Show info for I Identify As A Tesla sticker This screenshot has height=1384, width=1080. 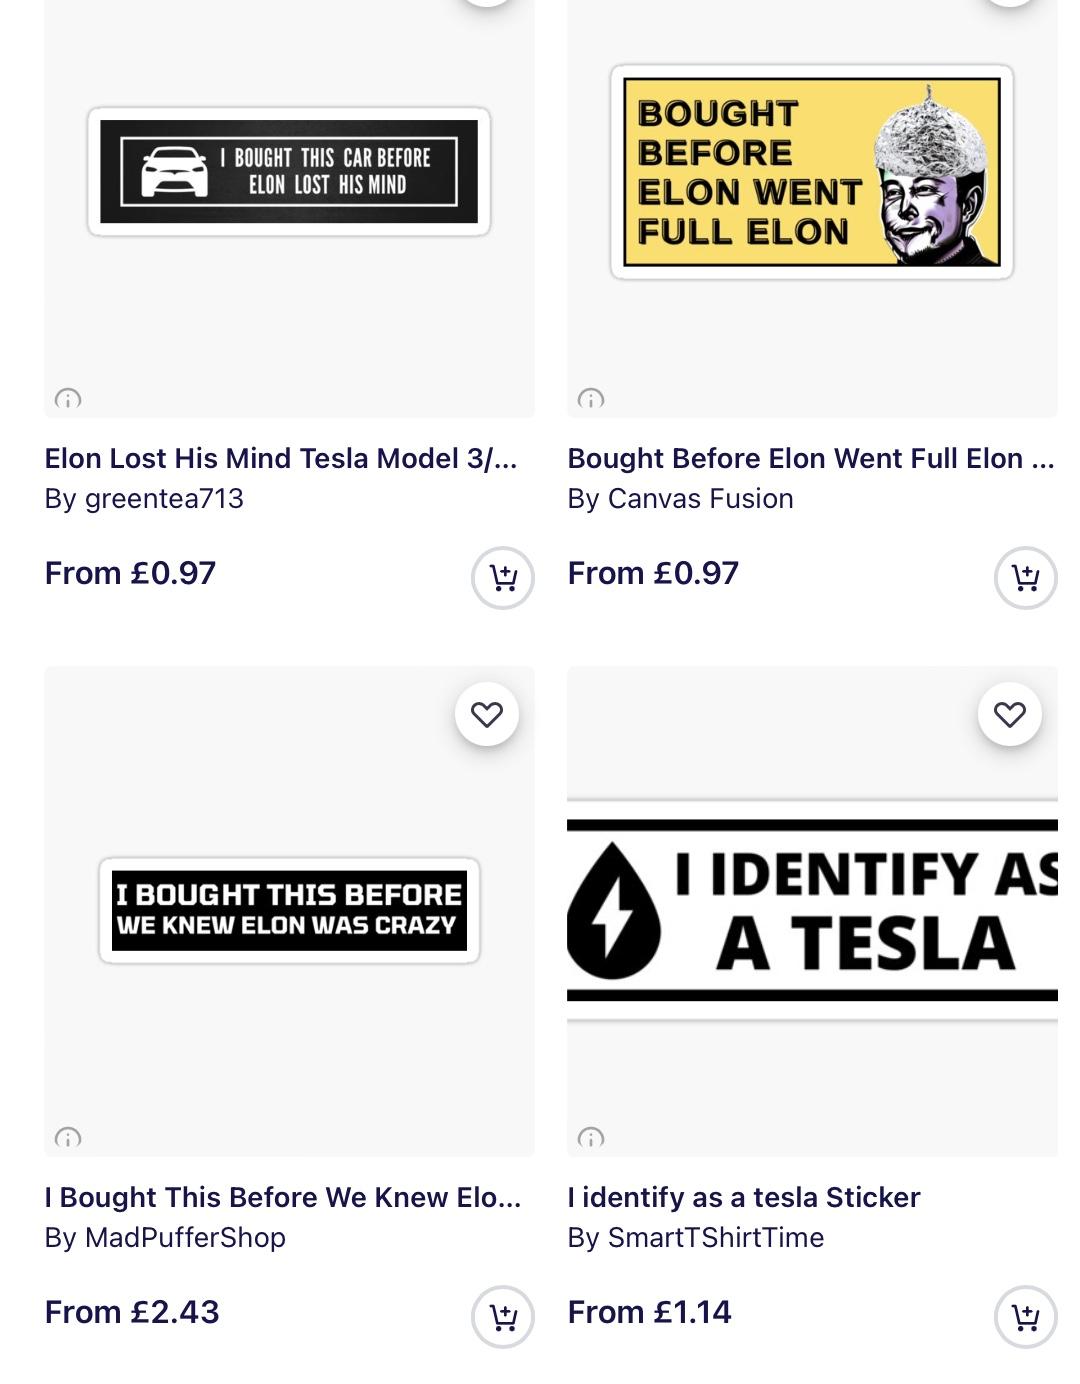[591, 1138]
